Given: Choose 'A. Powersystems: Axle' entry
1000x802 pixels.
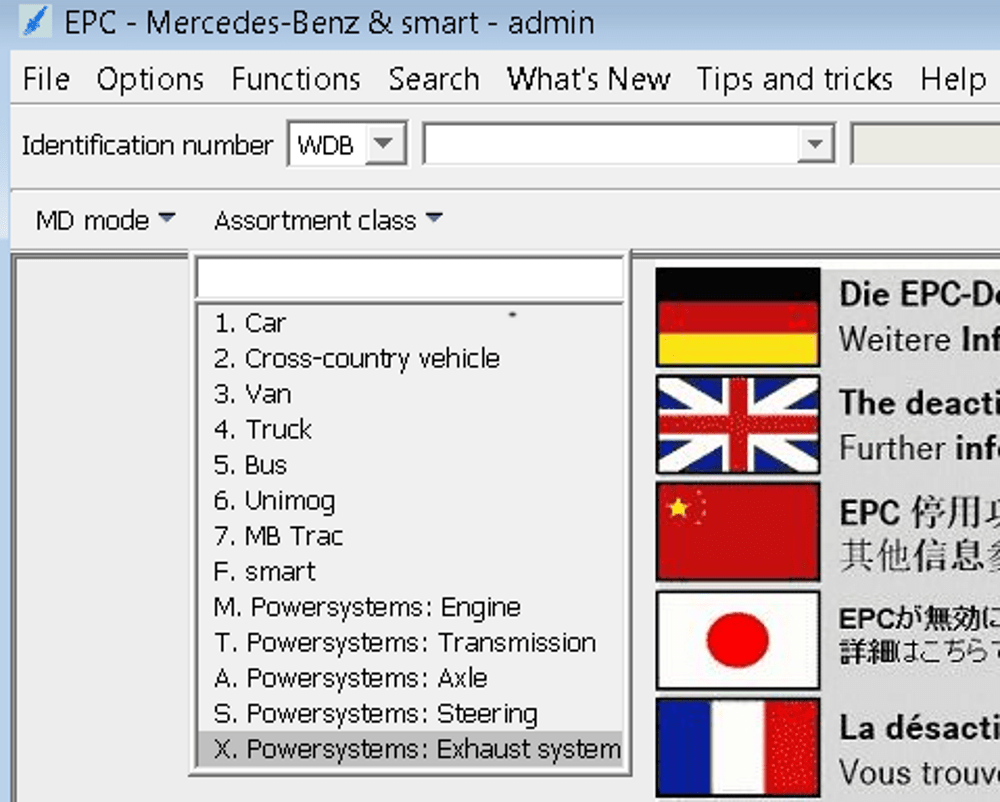Looking at the screenshot, I should coord(409,678).
